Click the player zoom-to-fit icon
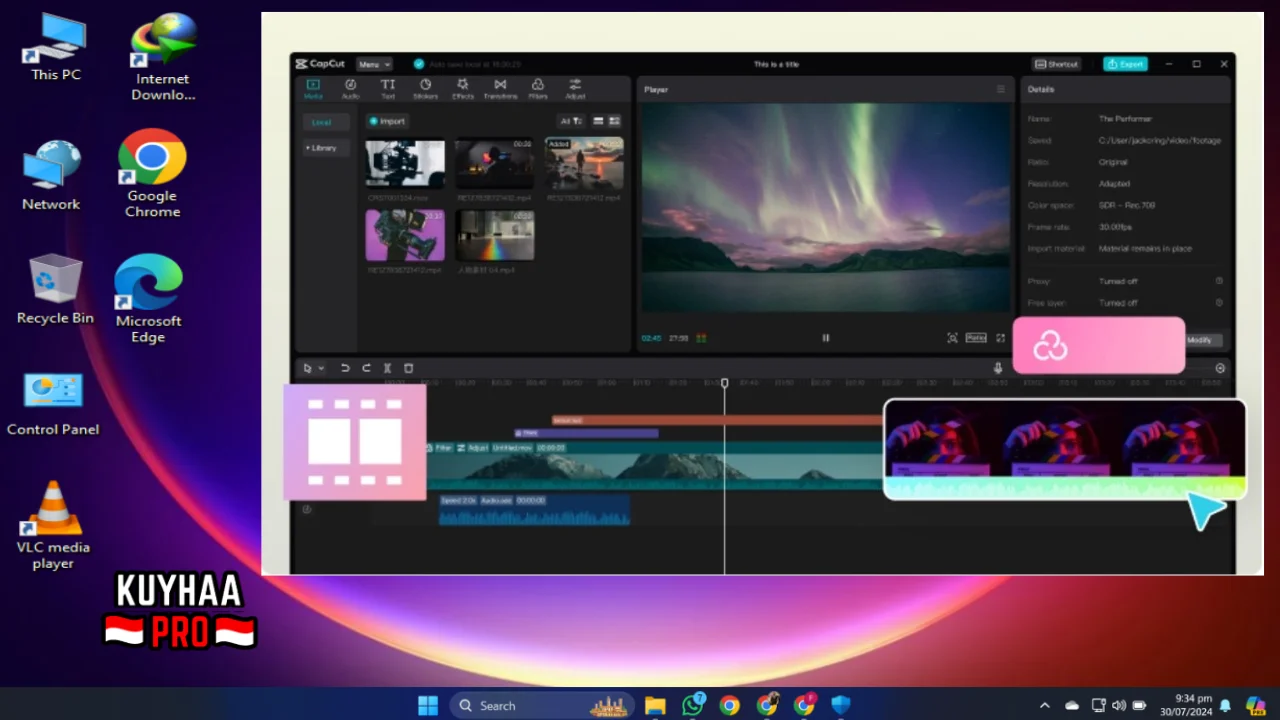Image resolution: width=1280 pixels, height=720 pixels. (952, 338)
